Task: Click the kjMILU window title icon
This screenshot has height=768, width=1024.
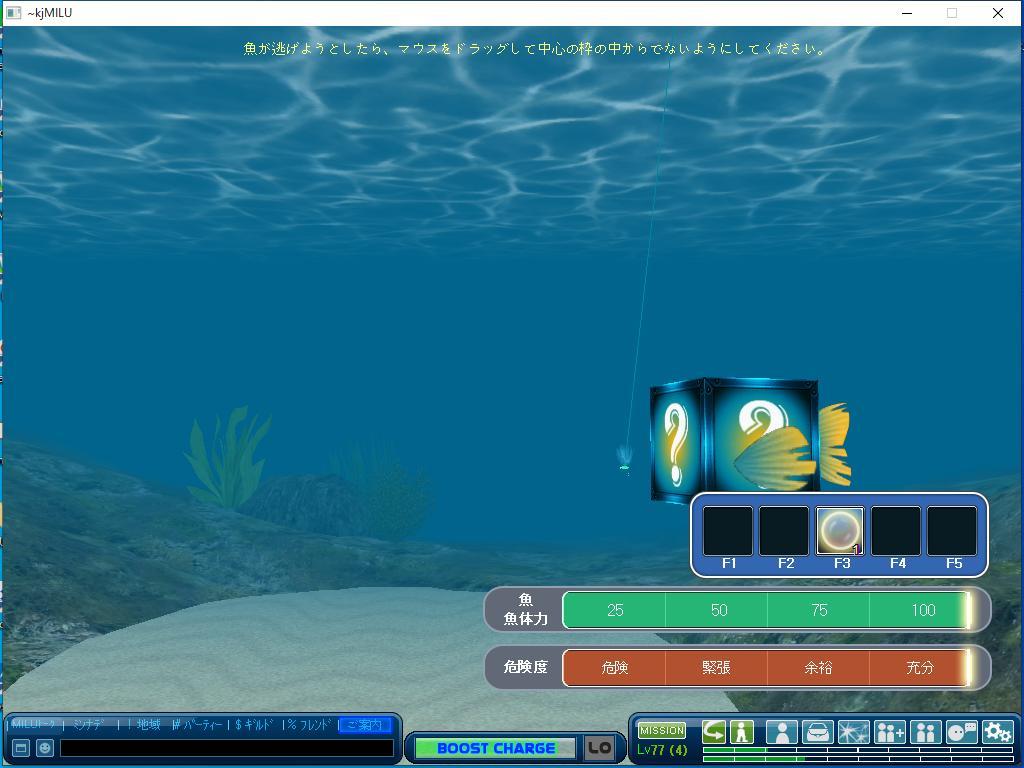Action: (13, 12)
